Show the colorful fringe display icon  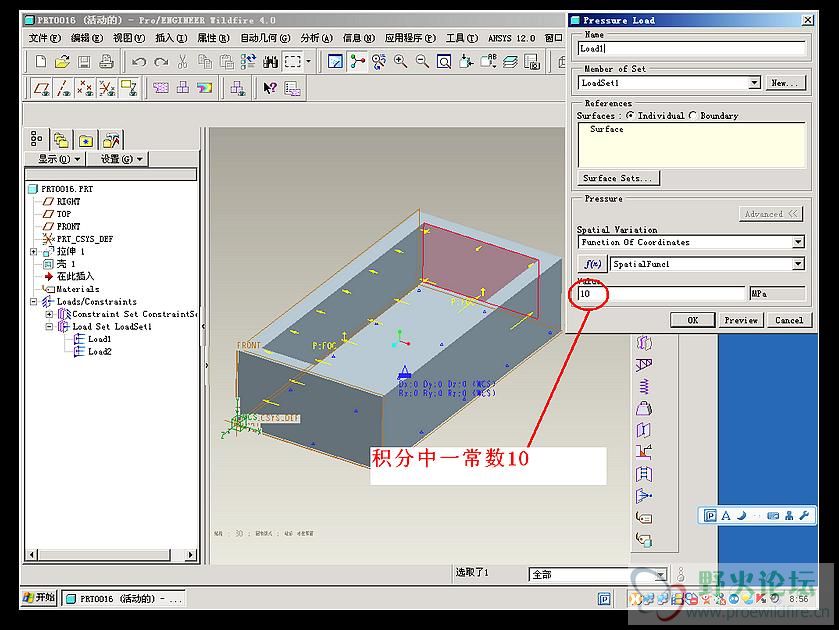click(x=204, y=88)
